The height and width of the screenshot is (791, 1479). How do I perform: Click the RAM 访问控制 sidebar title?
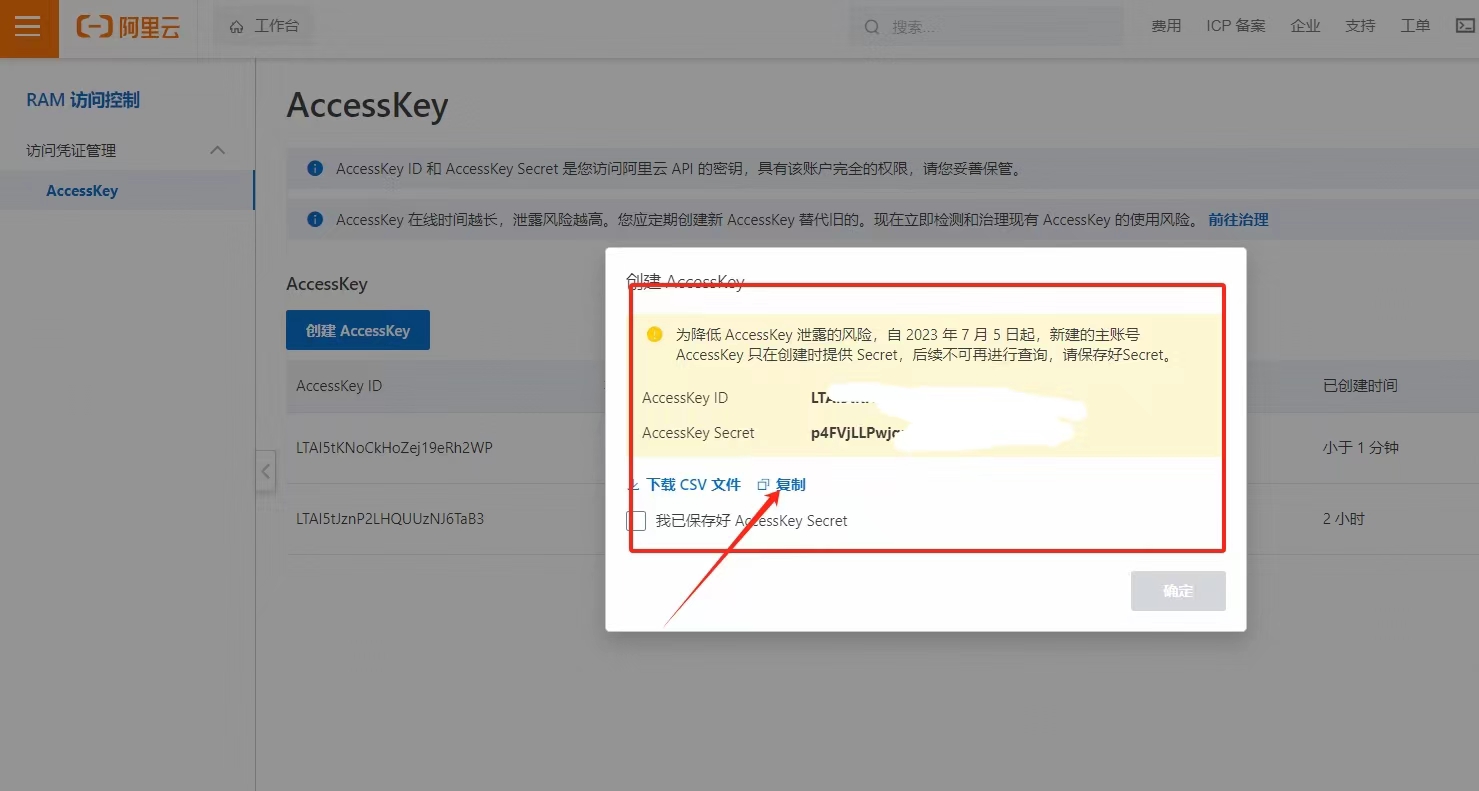(x=83, y=100)
